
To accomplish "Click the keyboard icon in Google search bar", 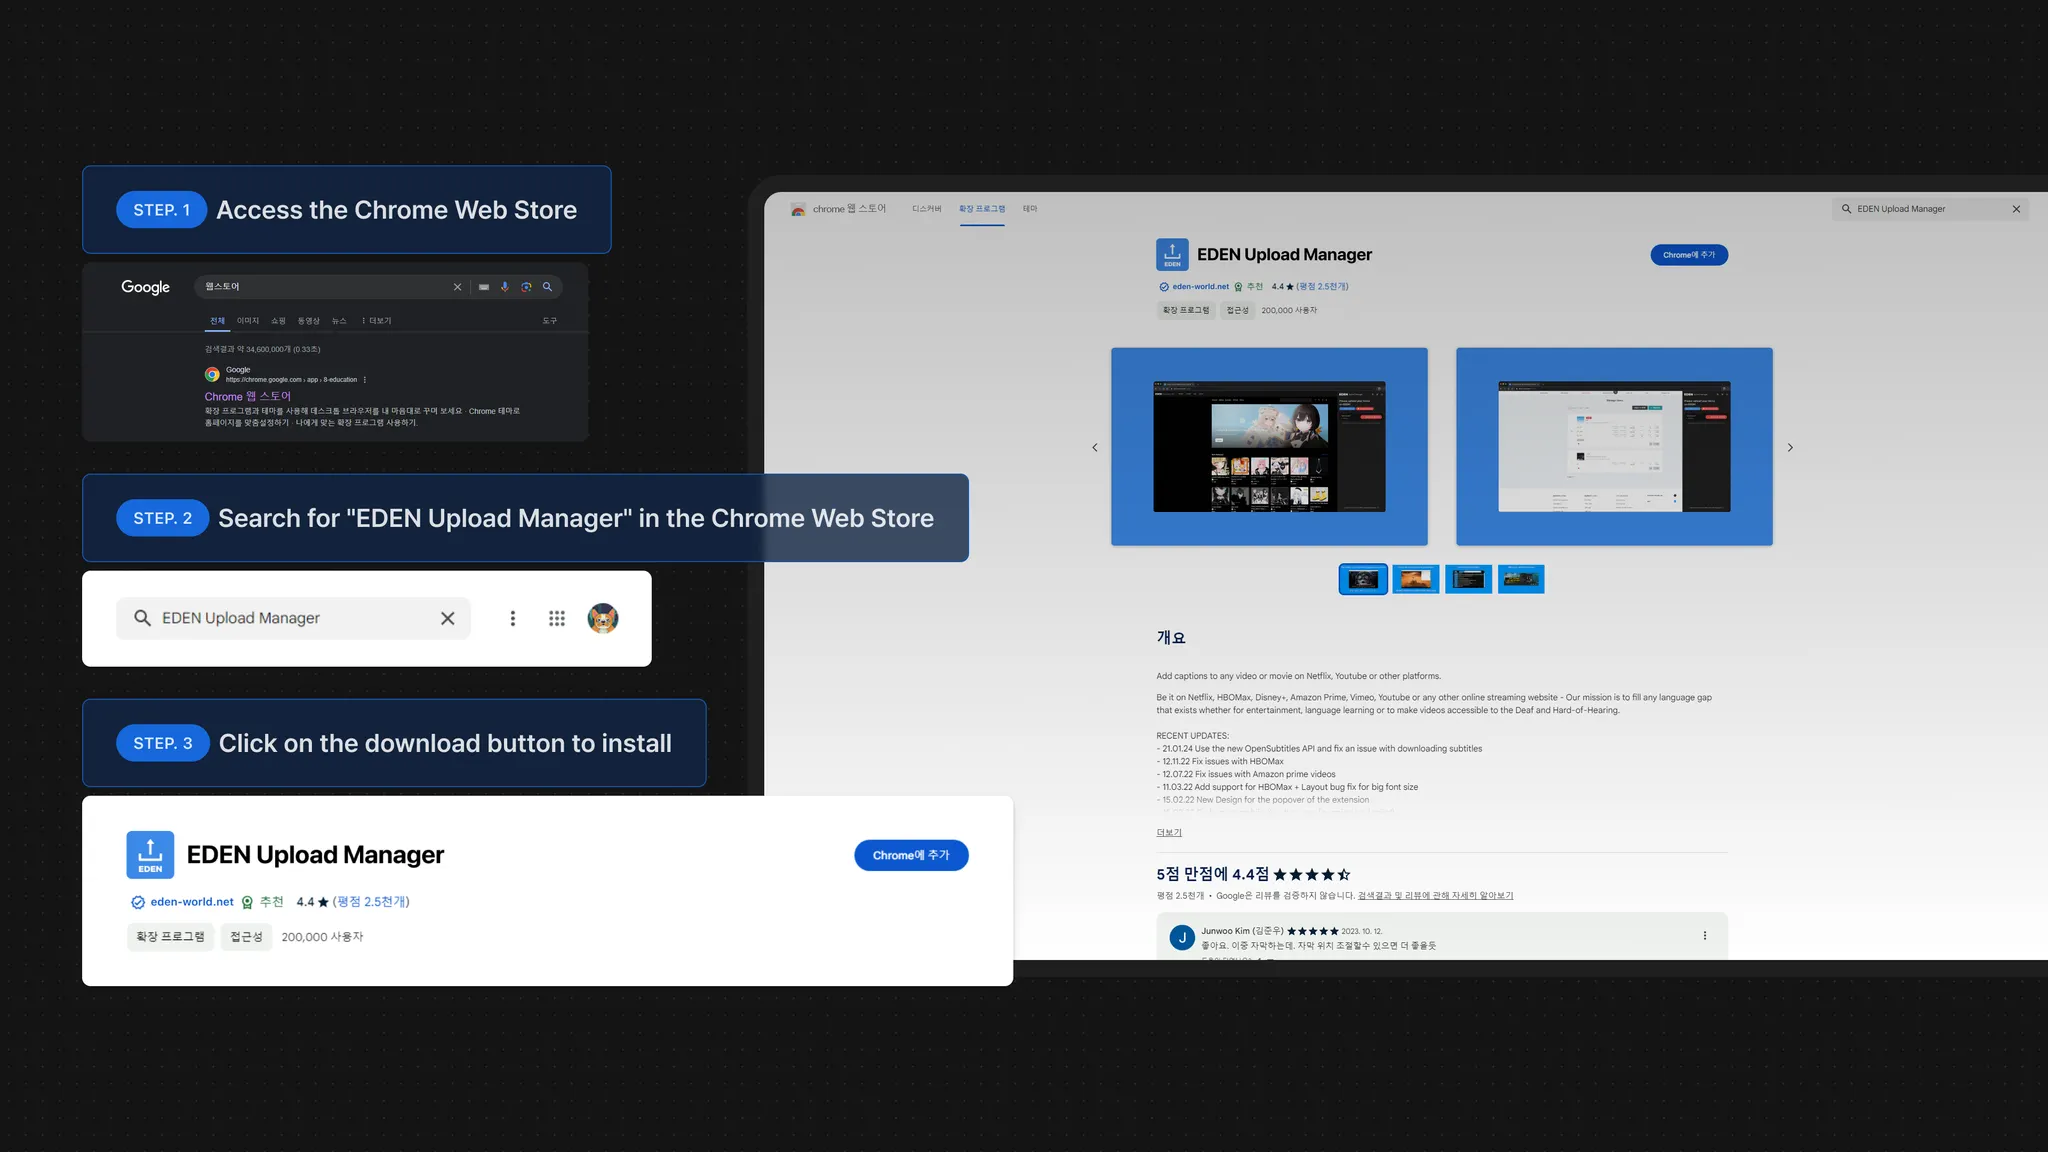I will pos(484,287).
